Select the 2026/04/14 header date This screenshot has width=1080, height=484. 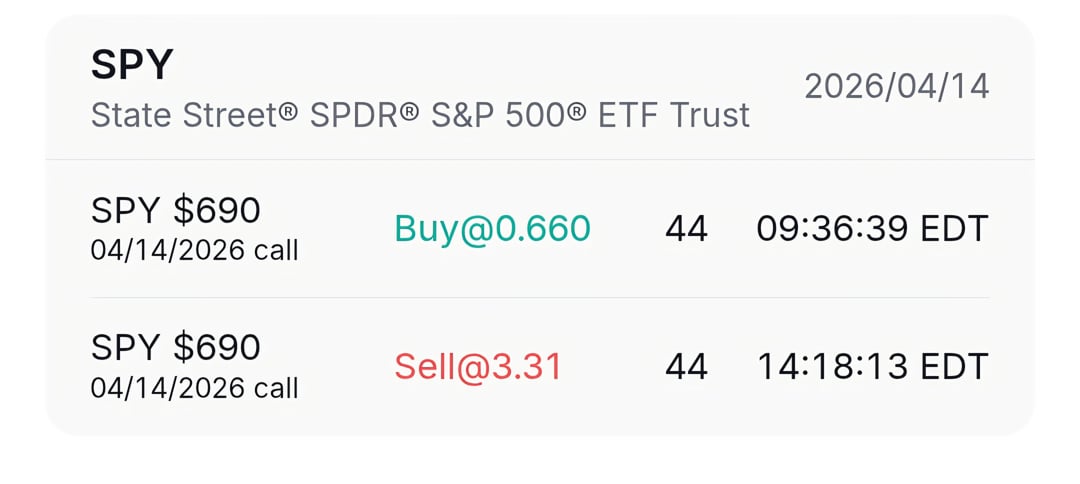[x=896, y=86]
